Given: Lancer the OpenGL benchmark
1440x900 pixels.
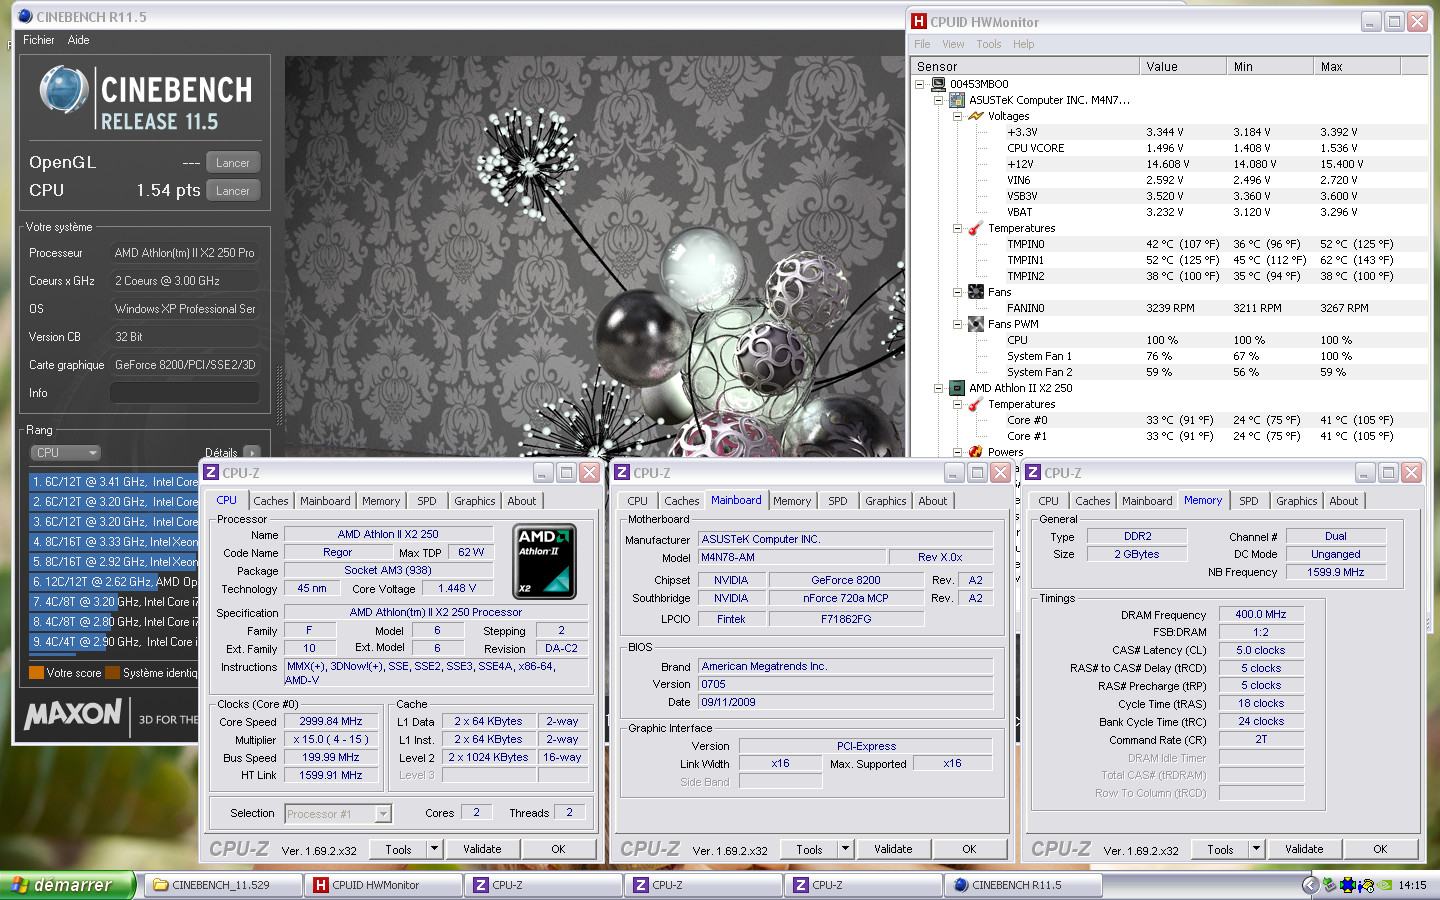Looking at the screenshot, I should coord(233,163).
